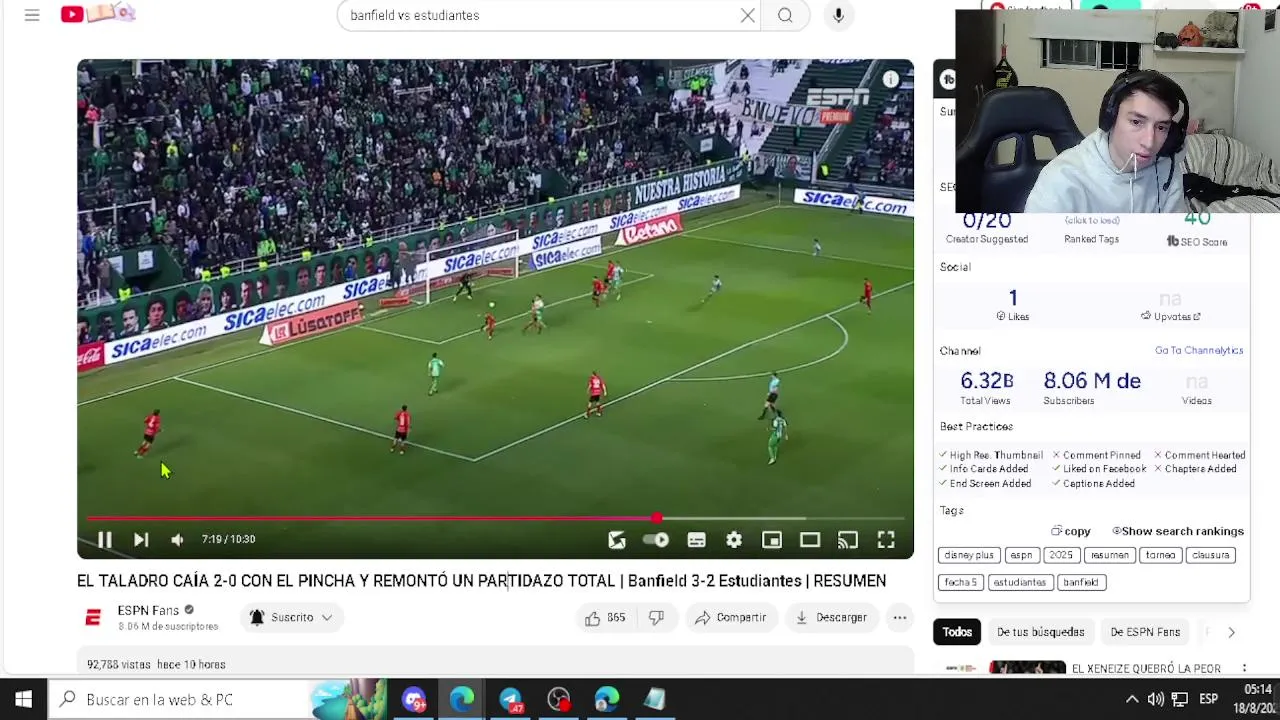Viewport: 1280px width, 720px height.
Task: Click the Upvotes external link
Action: pyautogui.click(x=1170, y=316)
